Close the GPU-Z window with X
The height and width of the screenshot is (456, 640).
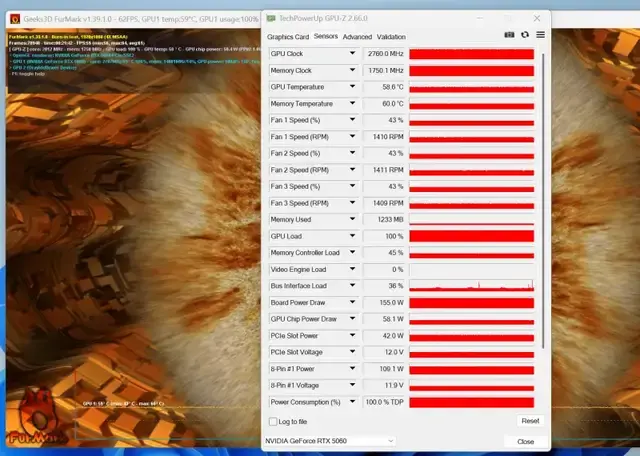tap(537, 18)
